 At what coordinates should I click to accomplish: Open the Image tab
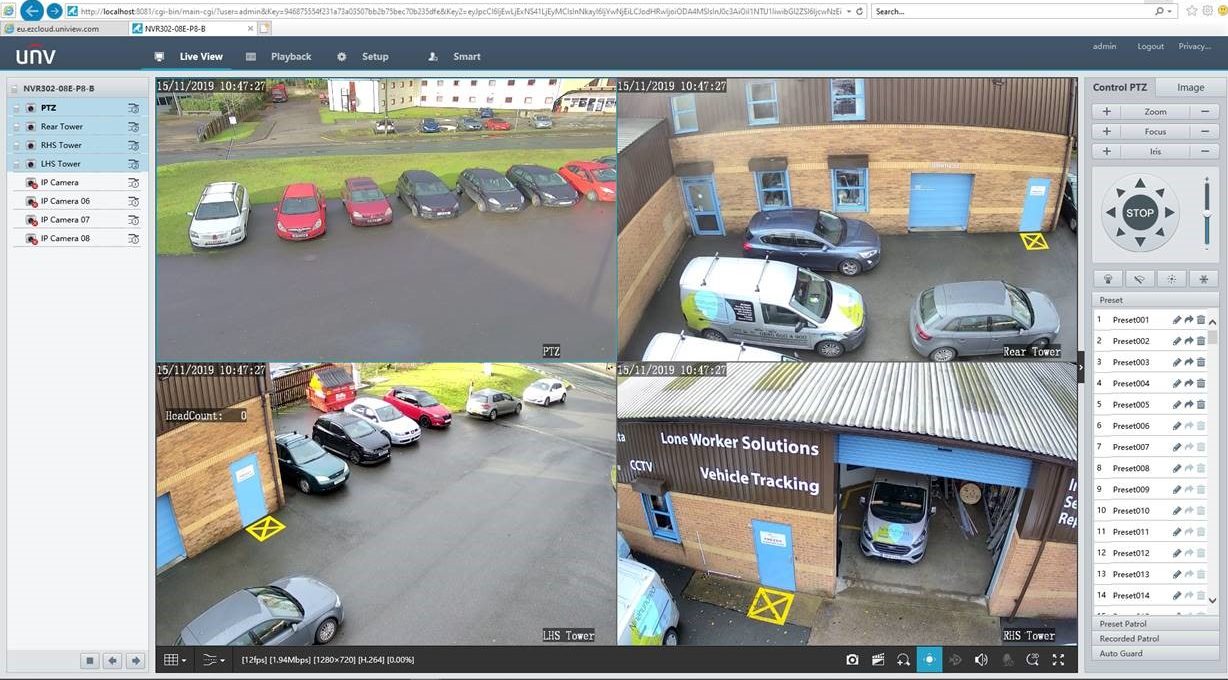(1190, 87)
